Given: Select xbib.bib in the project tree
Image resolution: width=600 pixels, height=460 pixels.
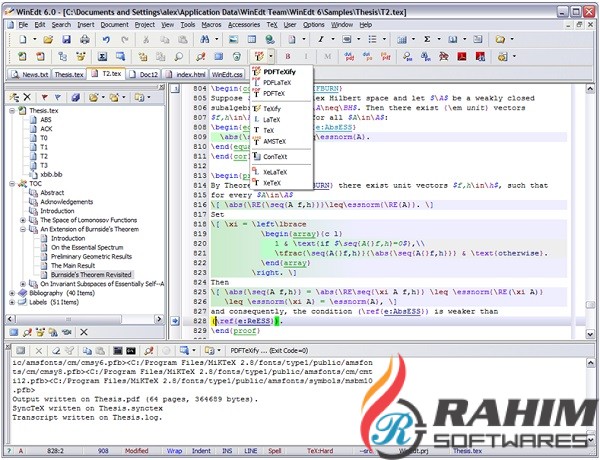Looking at the screenshot, I should pos(51,175).
